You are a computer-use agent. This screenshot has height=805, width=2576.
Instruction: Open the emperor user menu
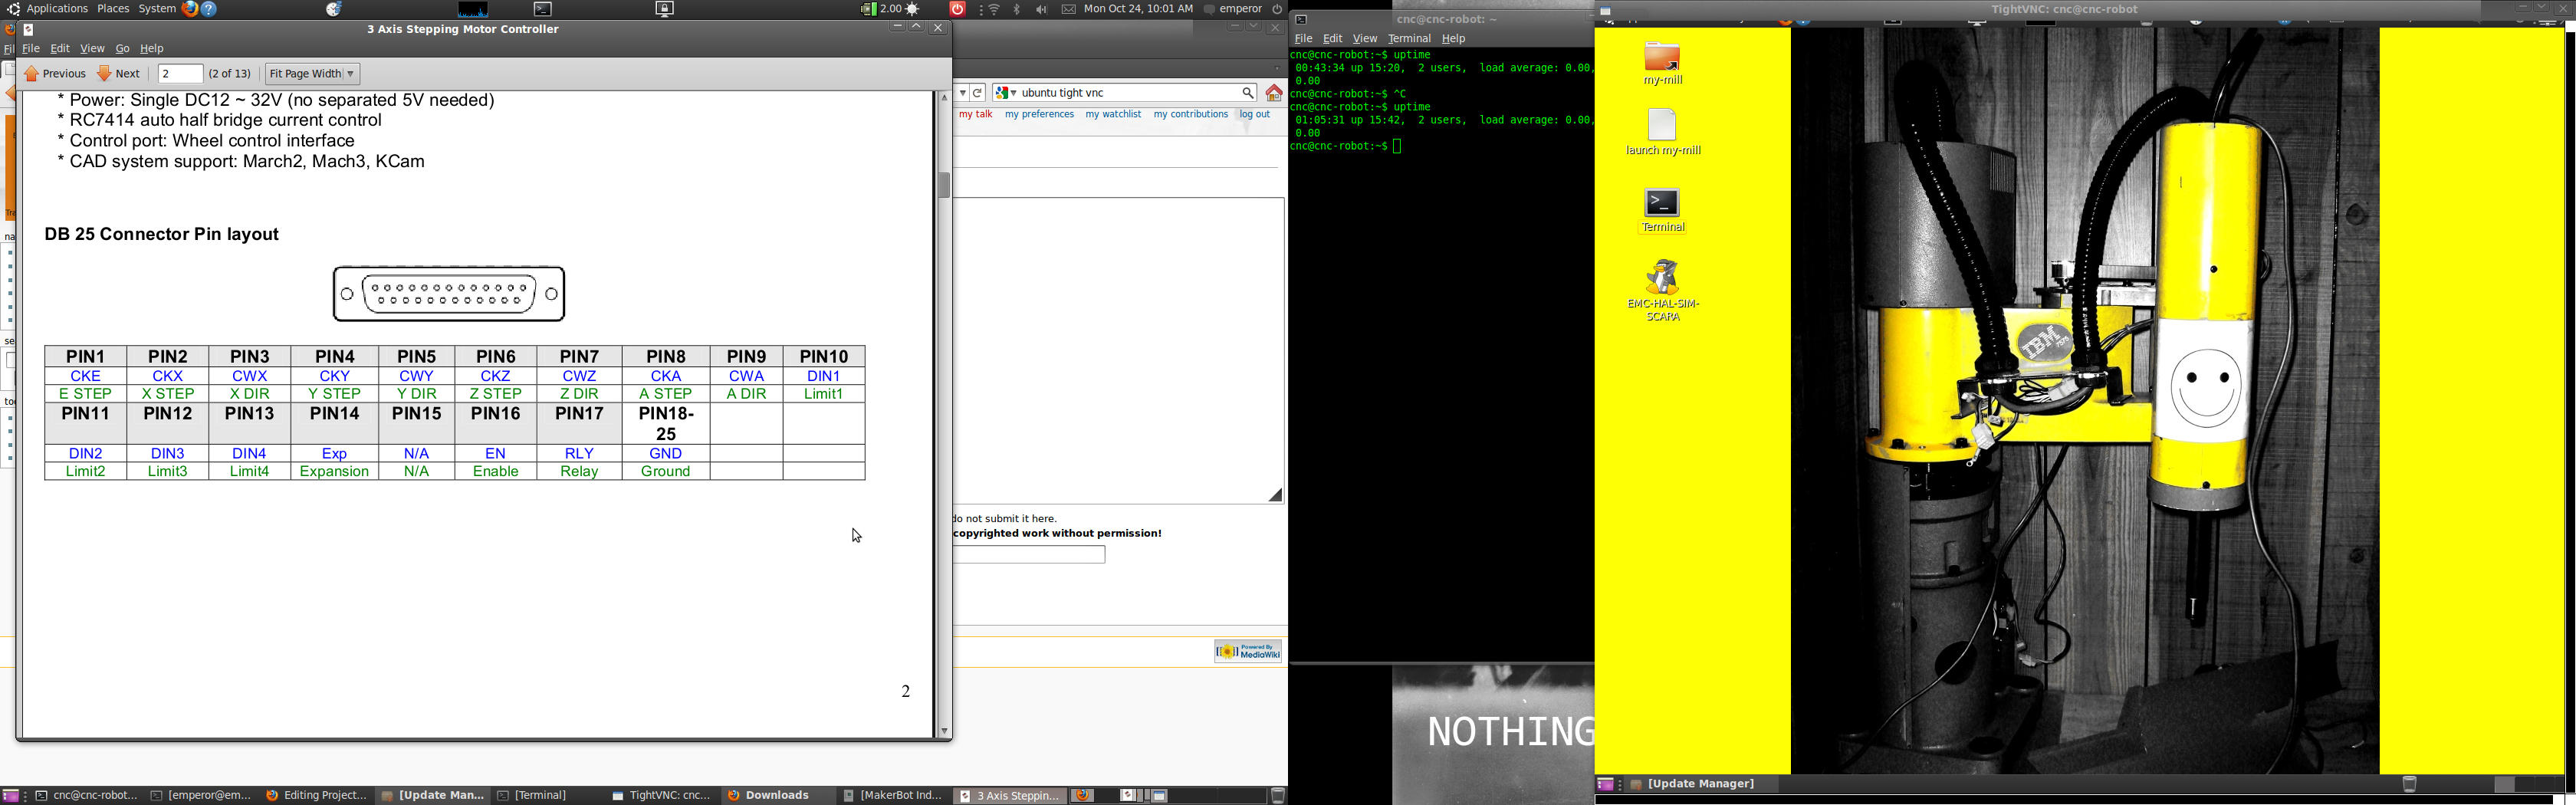point(1233,9)
